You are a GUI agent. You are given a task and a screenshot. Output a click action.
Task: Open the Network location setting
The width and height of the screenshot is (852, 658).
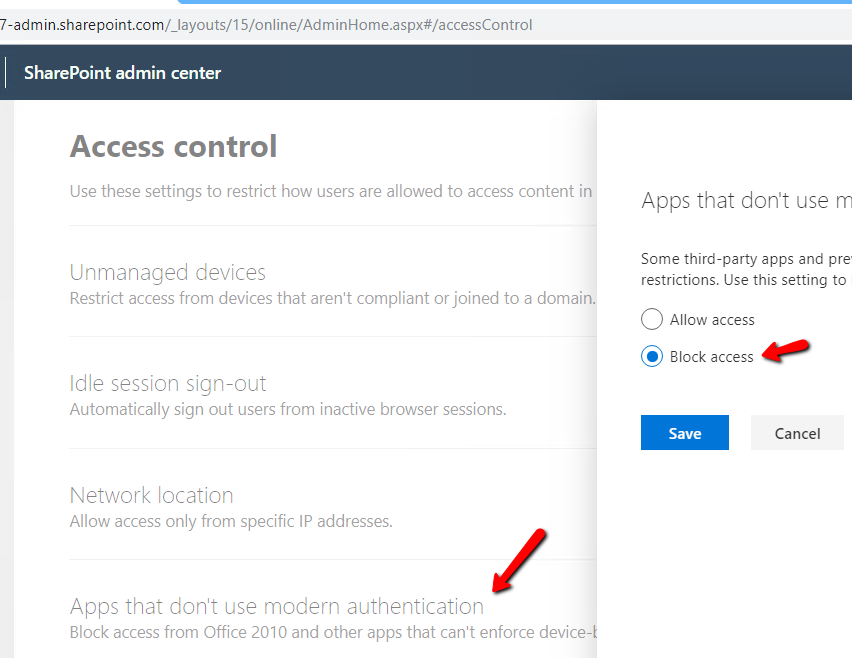tap(151, 495)
